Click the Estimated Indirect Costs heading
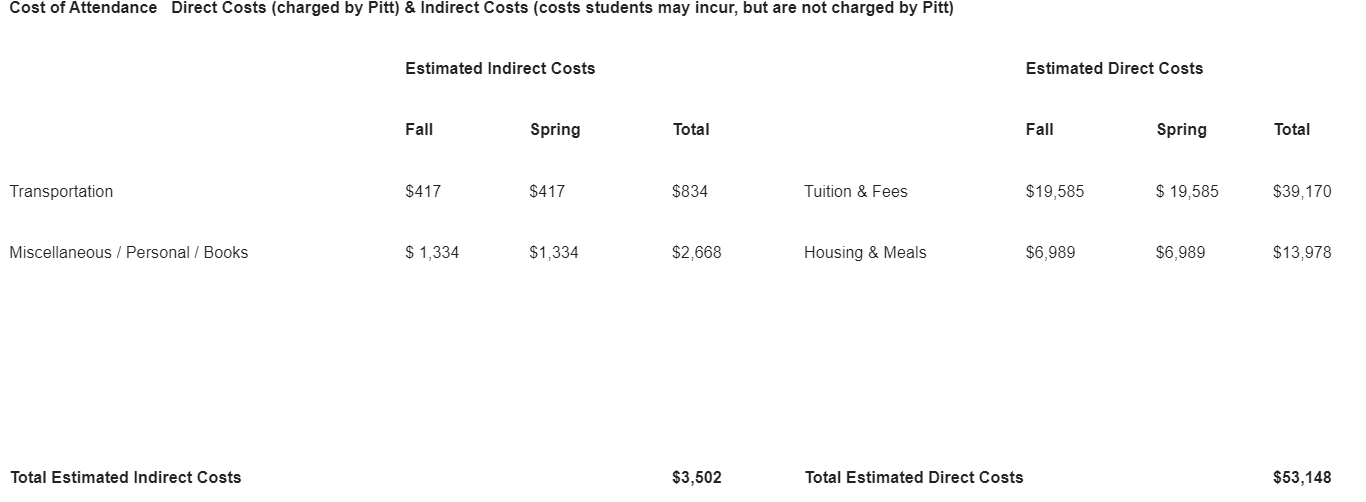 (x=500, y=68)
